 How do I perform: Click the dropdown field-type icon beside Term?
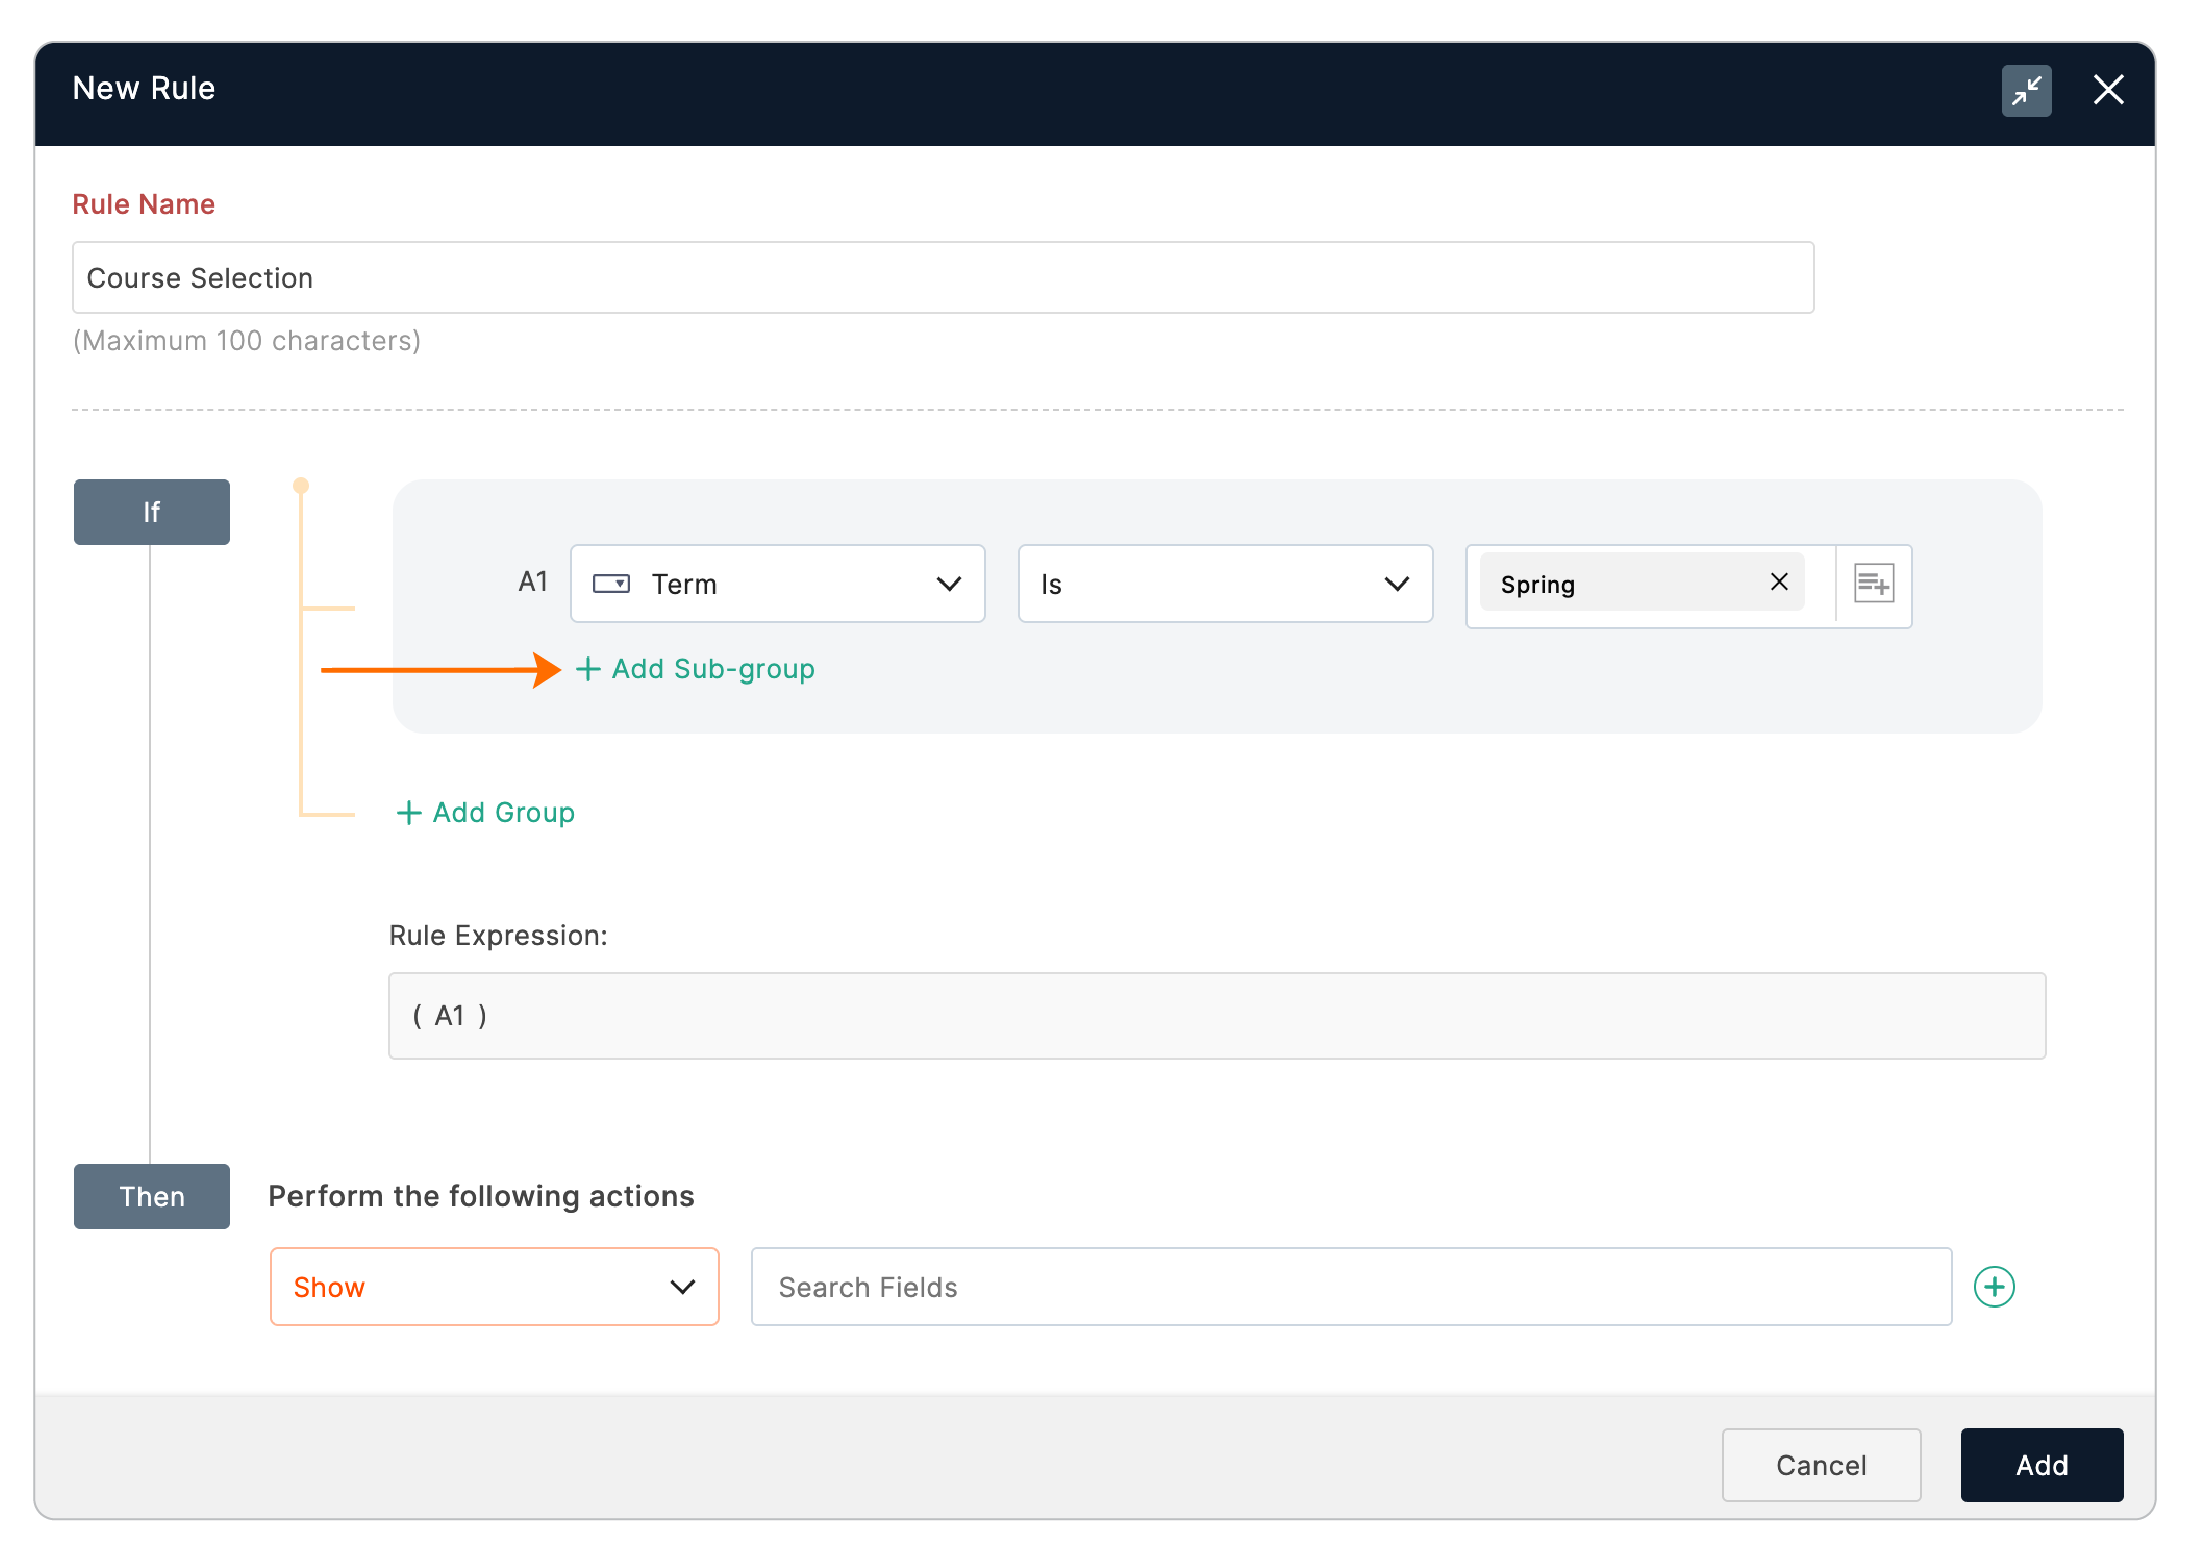(x=611, y=584)
